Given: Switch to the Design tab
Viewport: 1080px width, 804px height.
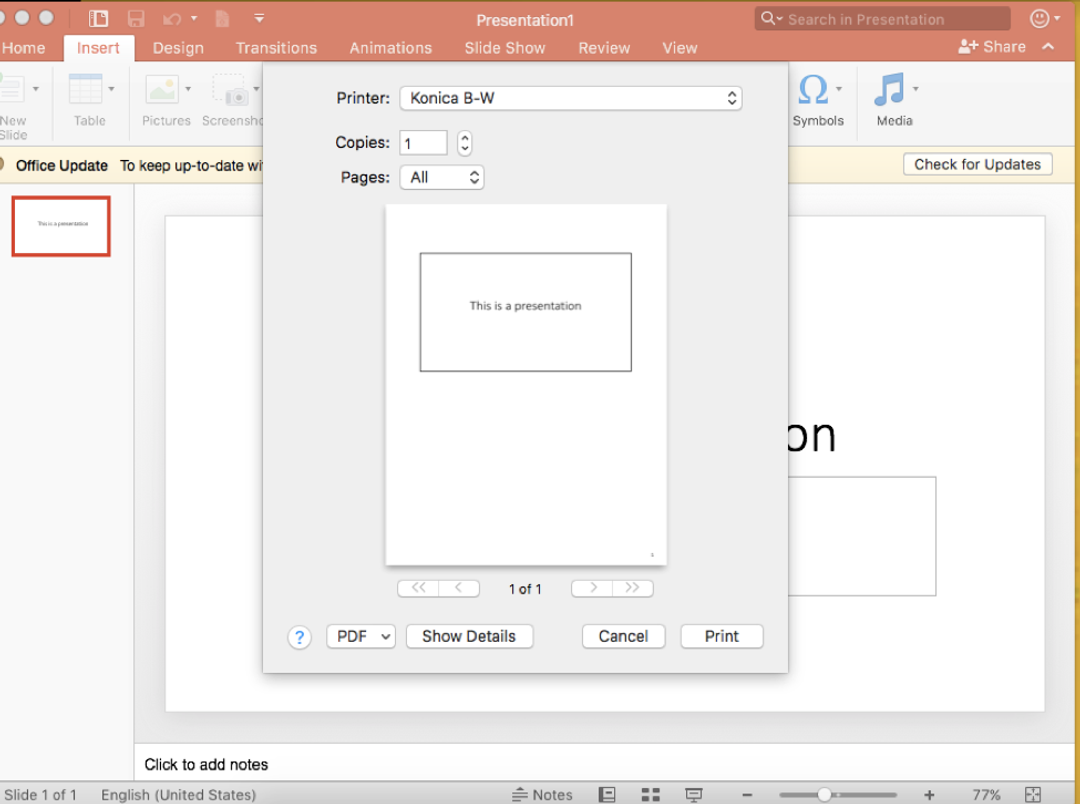Looking at the screenshot, I should point(178,47).
